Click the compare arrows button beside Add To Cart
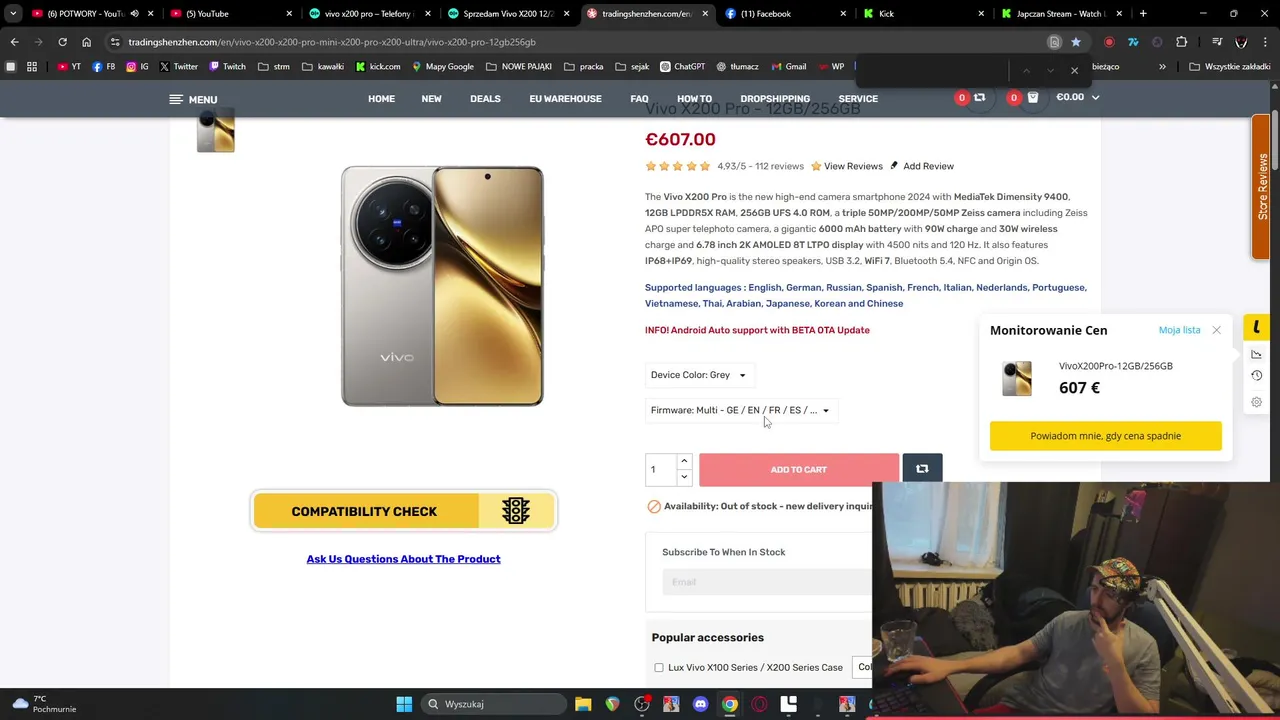Viewport: 1280px width, 720px height. click(x=922, y=469)
